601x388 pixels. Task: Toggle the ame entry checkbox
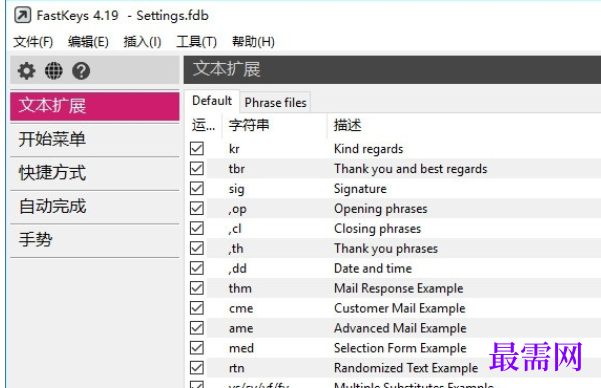coord(197,328)
